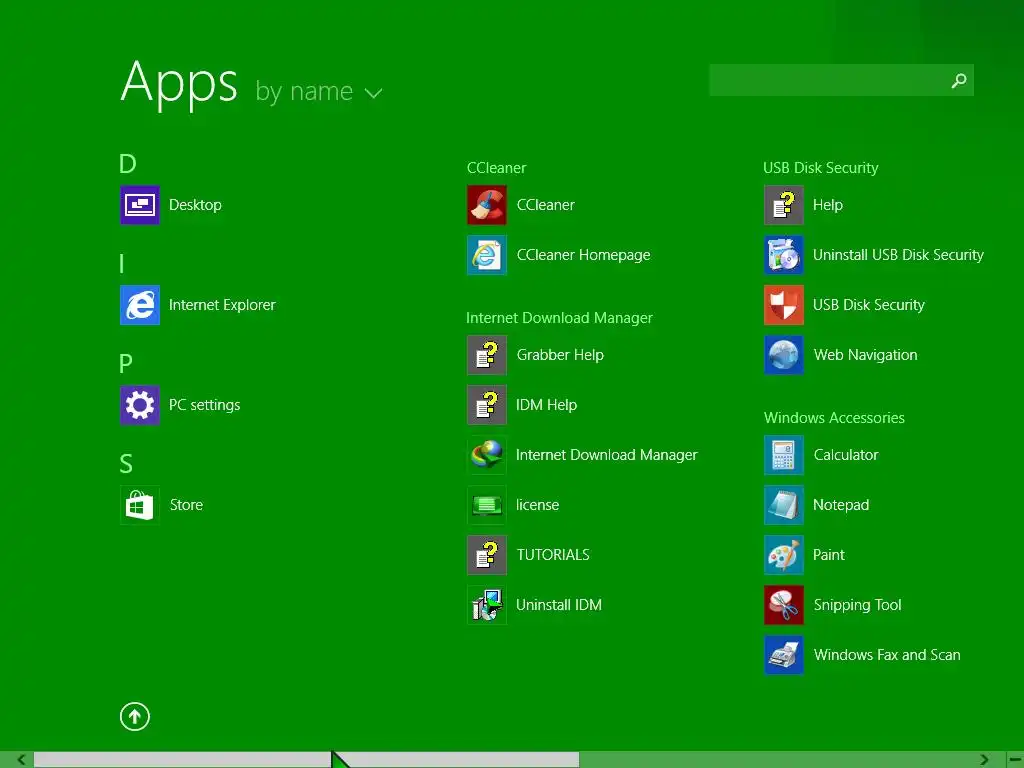Click the letter I section header
The height and width of the screenshot is (768, 1024).
pos(121,264)
